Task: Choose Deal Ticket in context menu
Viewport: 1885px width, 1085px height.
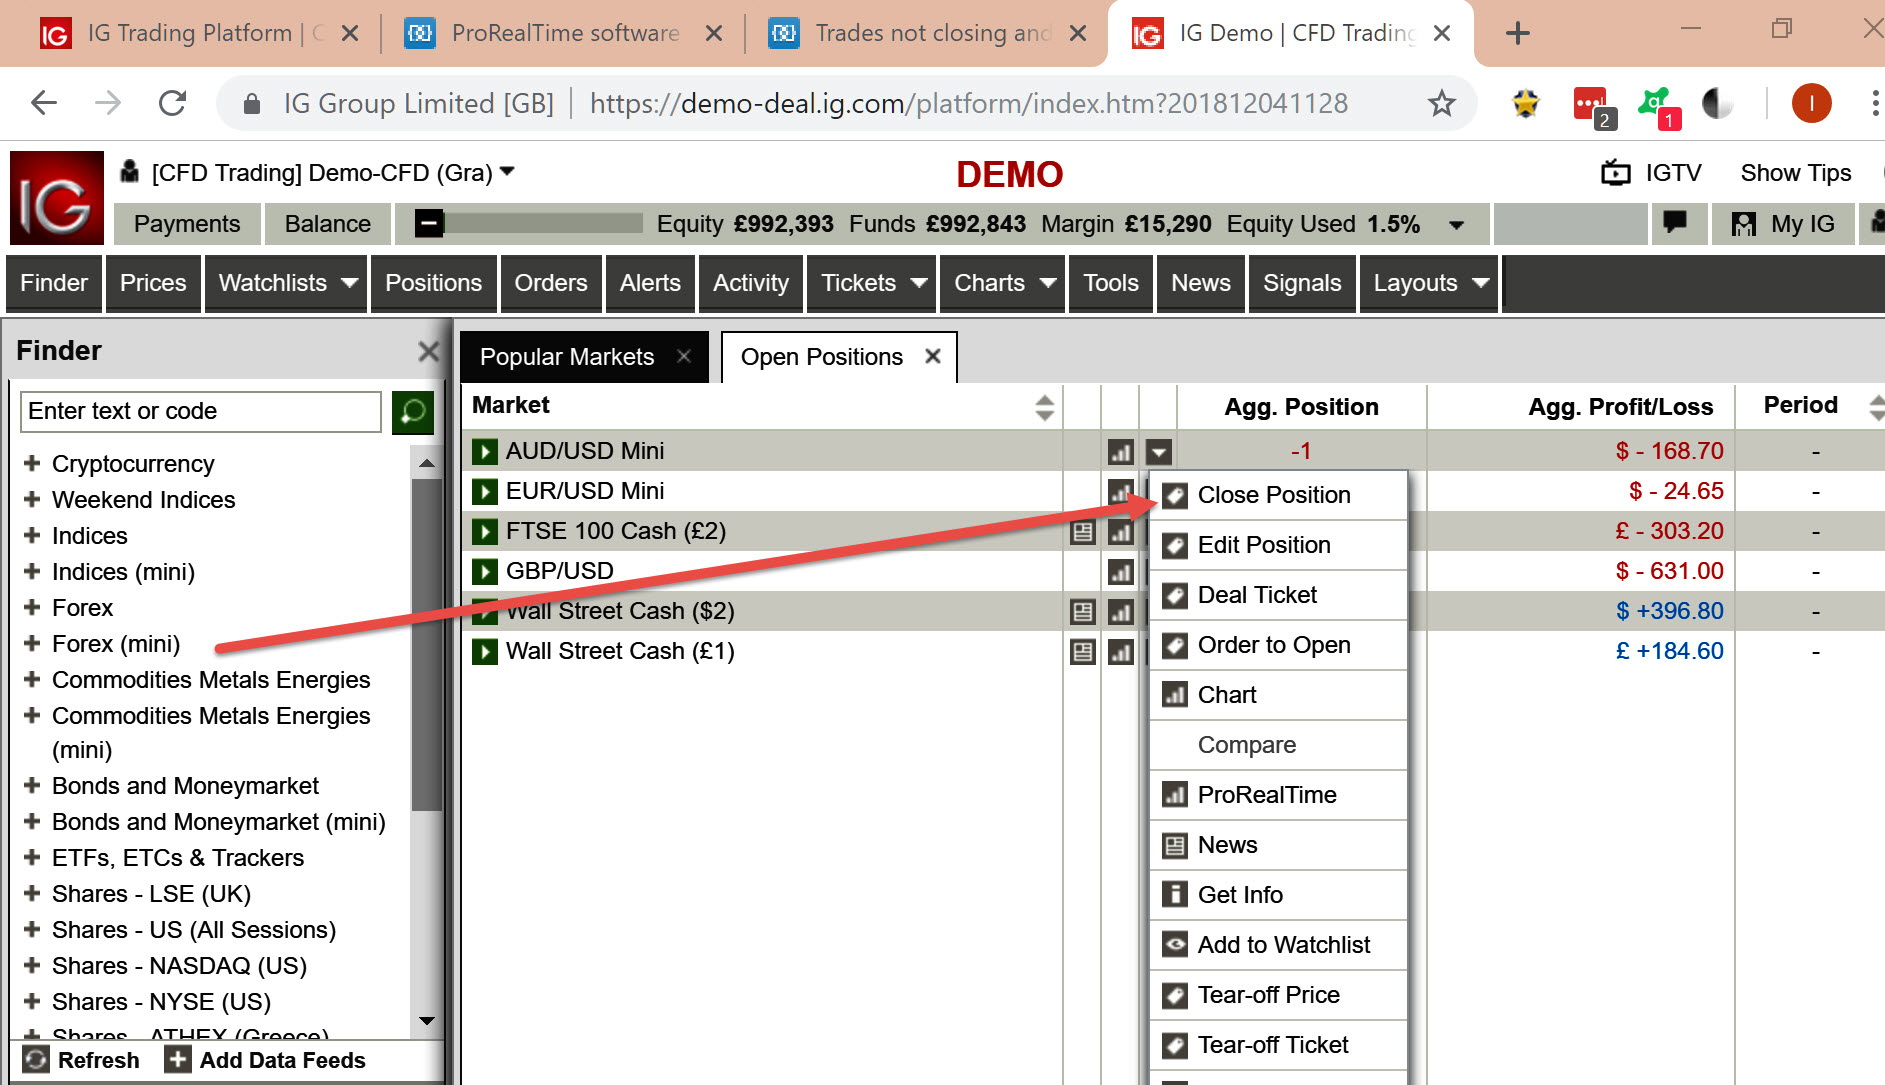Action: tap(1279, 595)
